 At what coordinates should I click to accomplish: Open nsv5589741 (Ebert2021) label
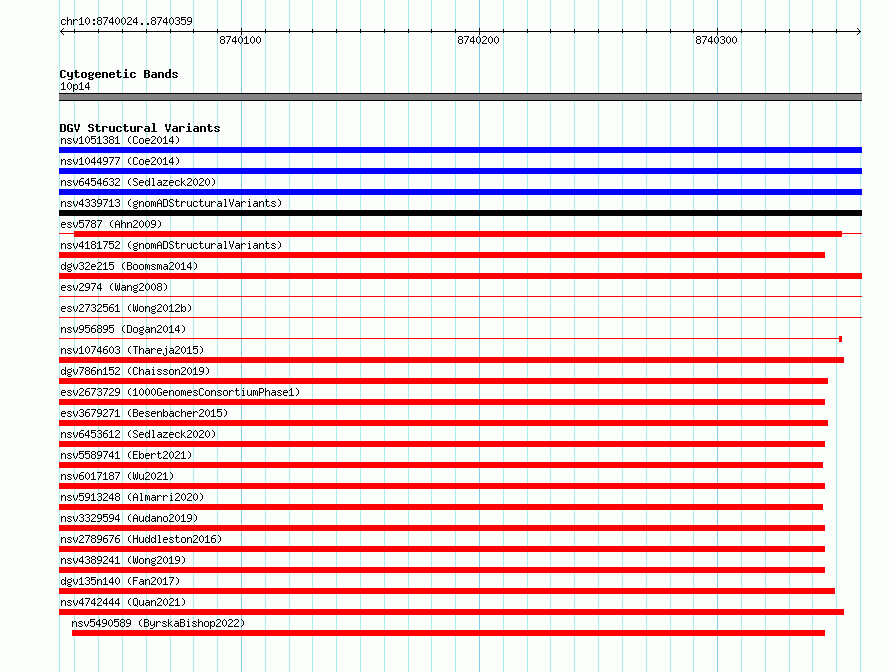tap(126, 455)
